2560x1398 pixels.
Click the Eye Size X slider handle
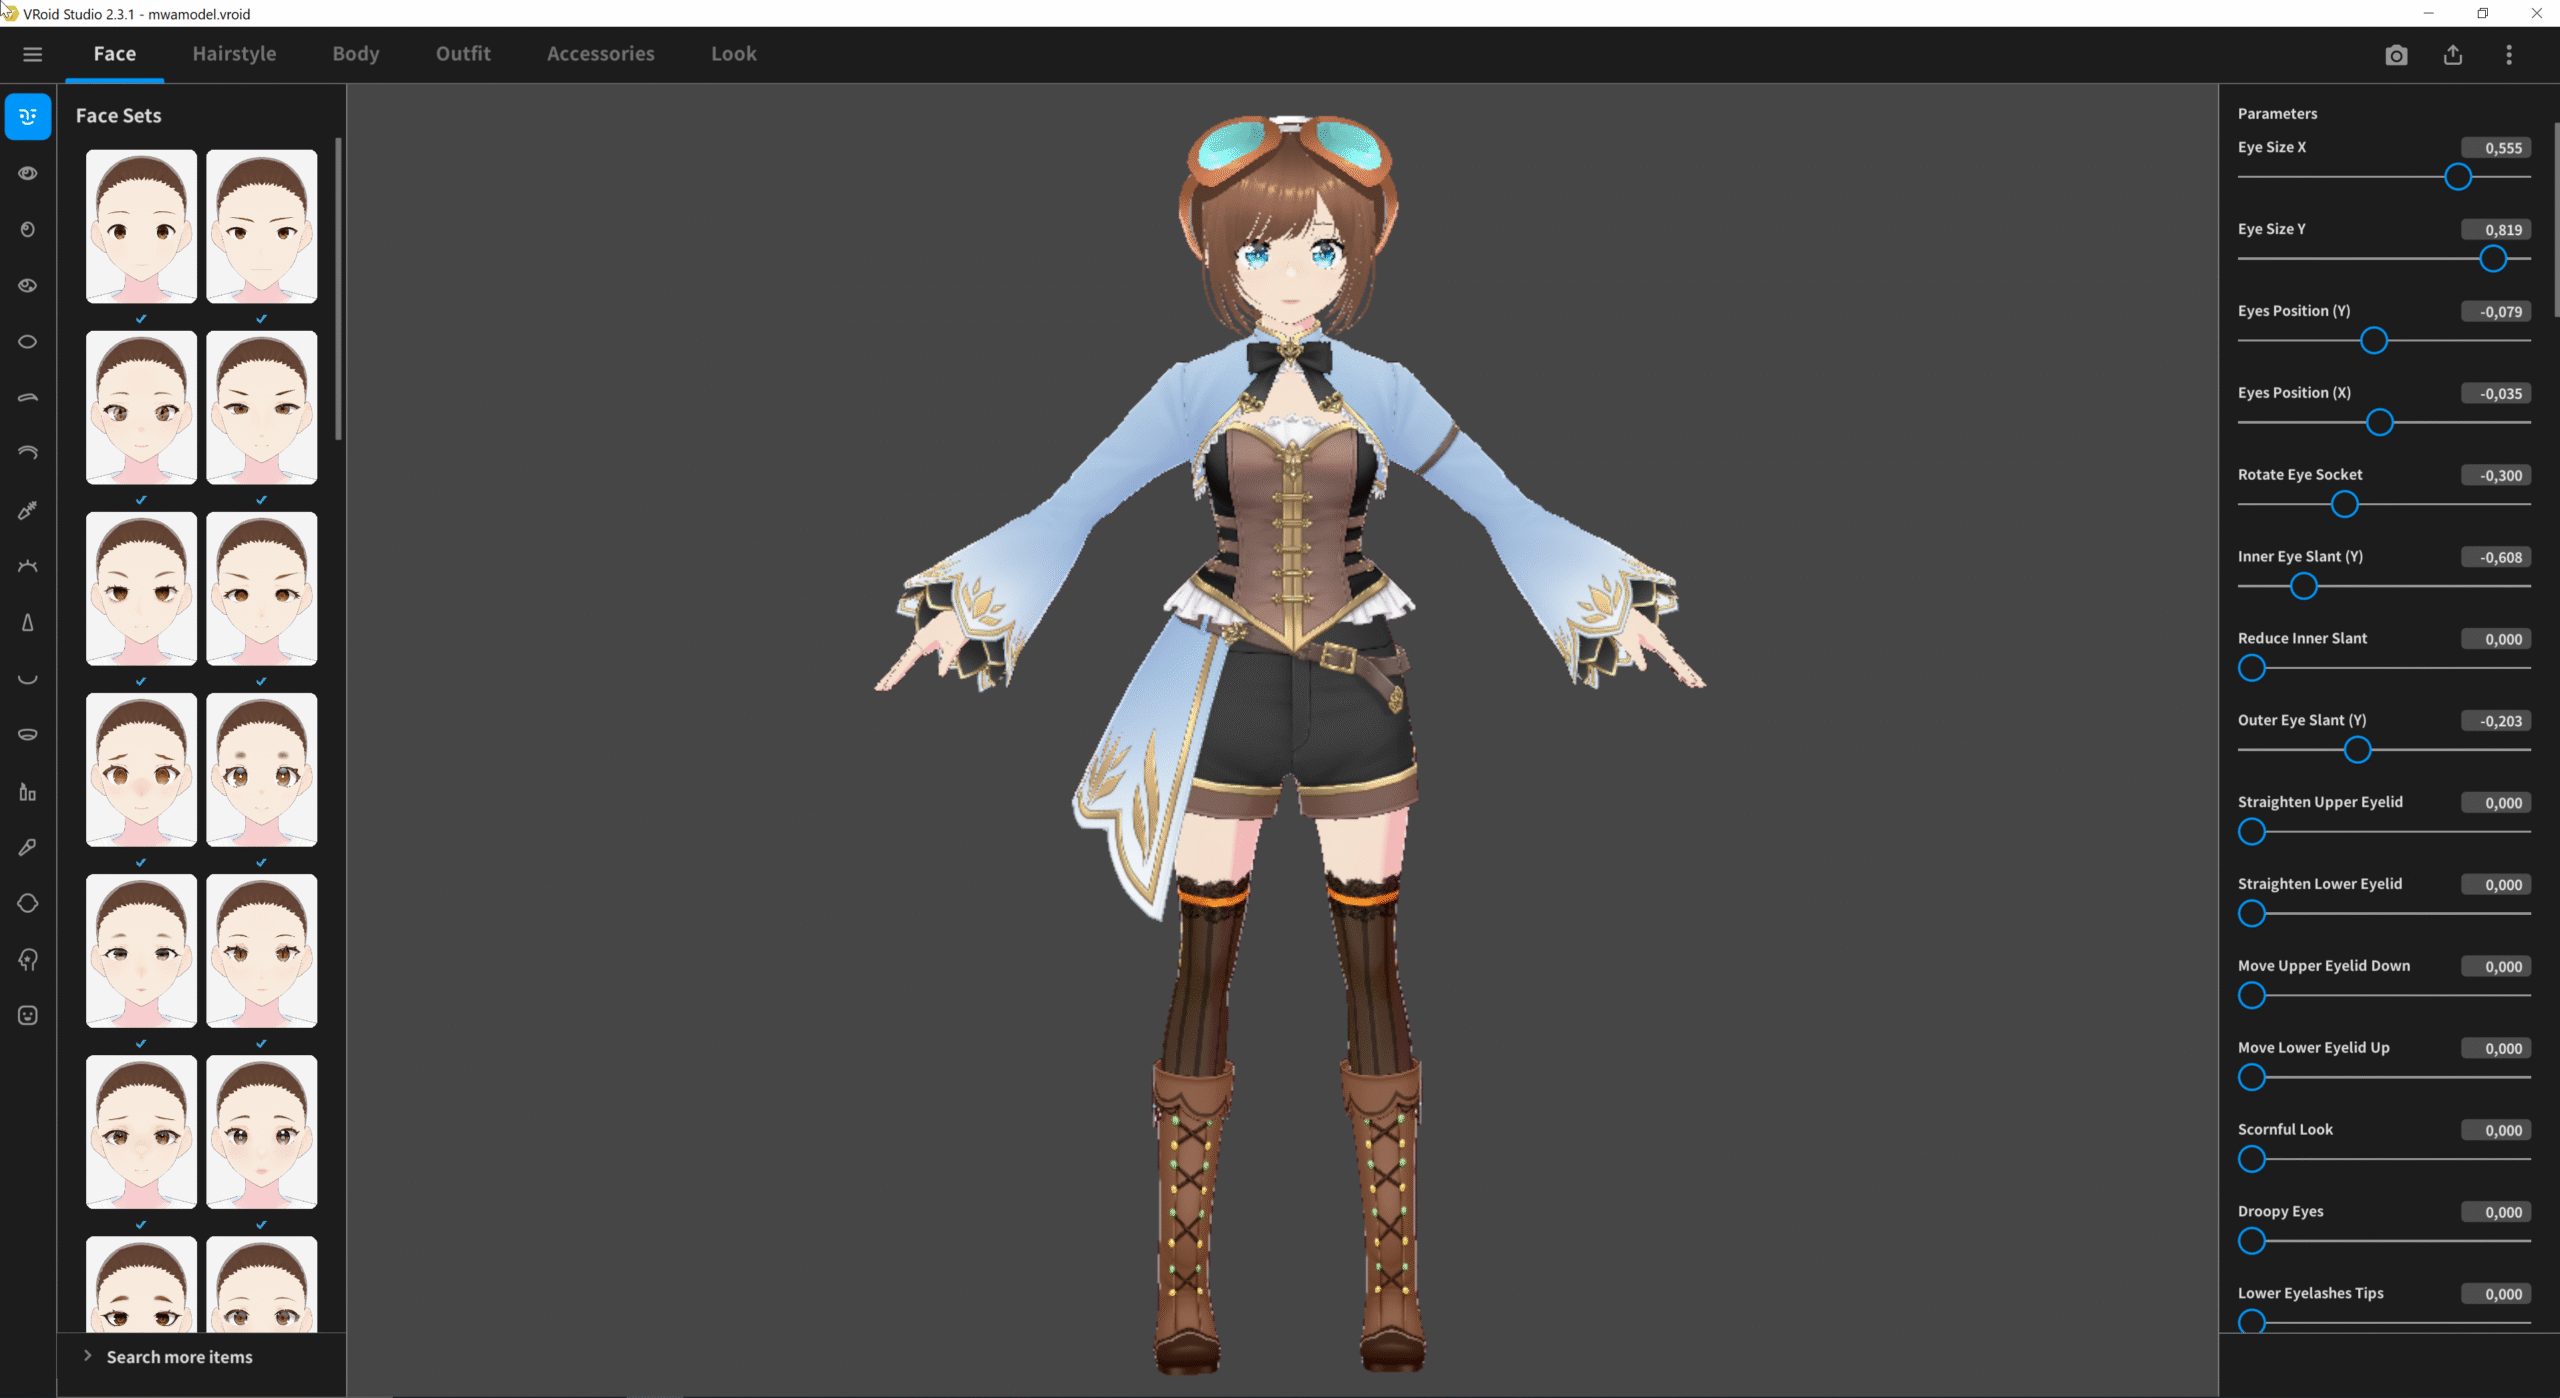pyautogui.click(x=2458, y=178)
